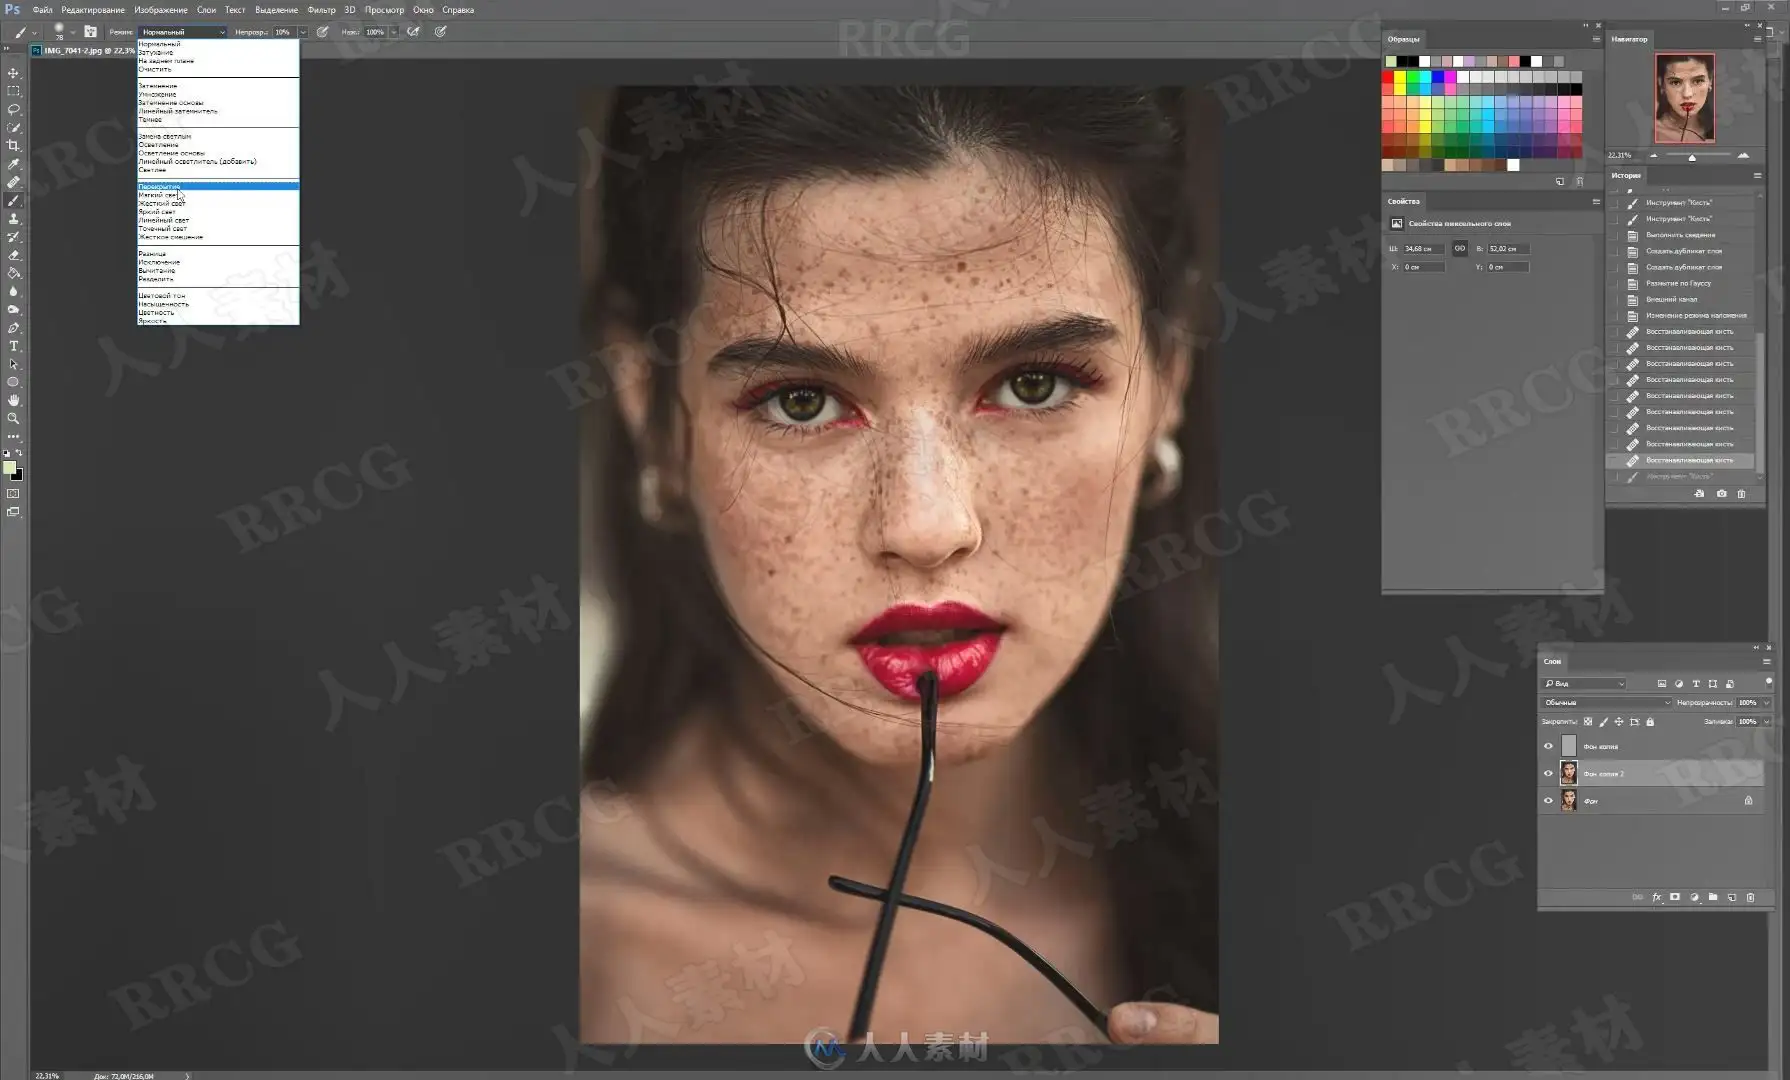Hide the 'Фон копия' layer
1790x1080 pixels.
point(1548,746)
